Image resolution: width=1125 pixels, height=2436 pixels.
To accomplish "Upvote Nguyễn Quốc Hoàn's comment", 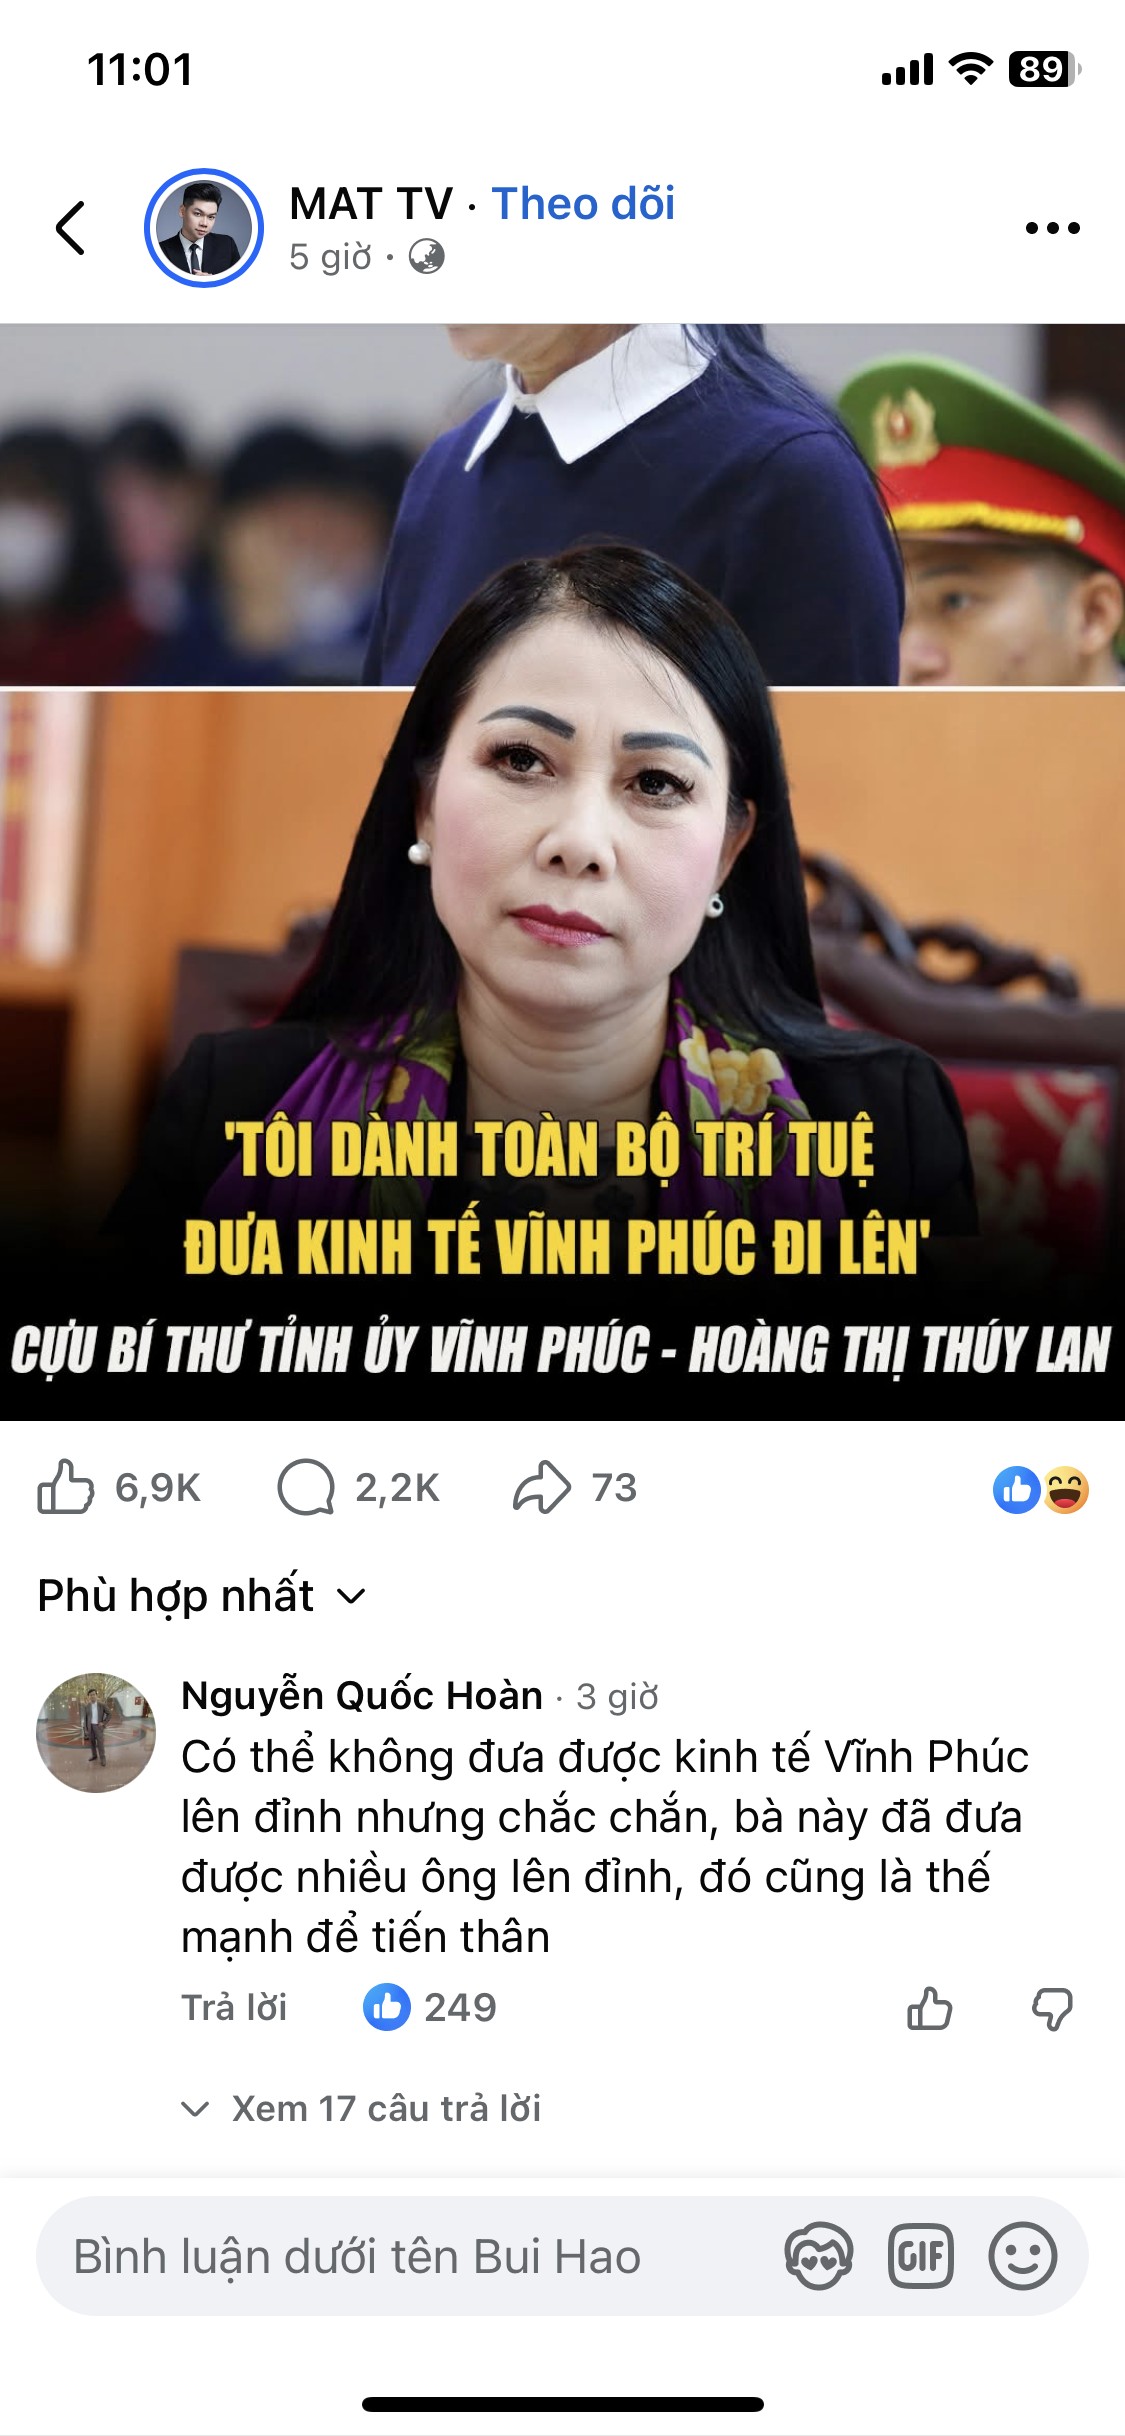I will coord(930,2008).
